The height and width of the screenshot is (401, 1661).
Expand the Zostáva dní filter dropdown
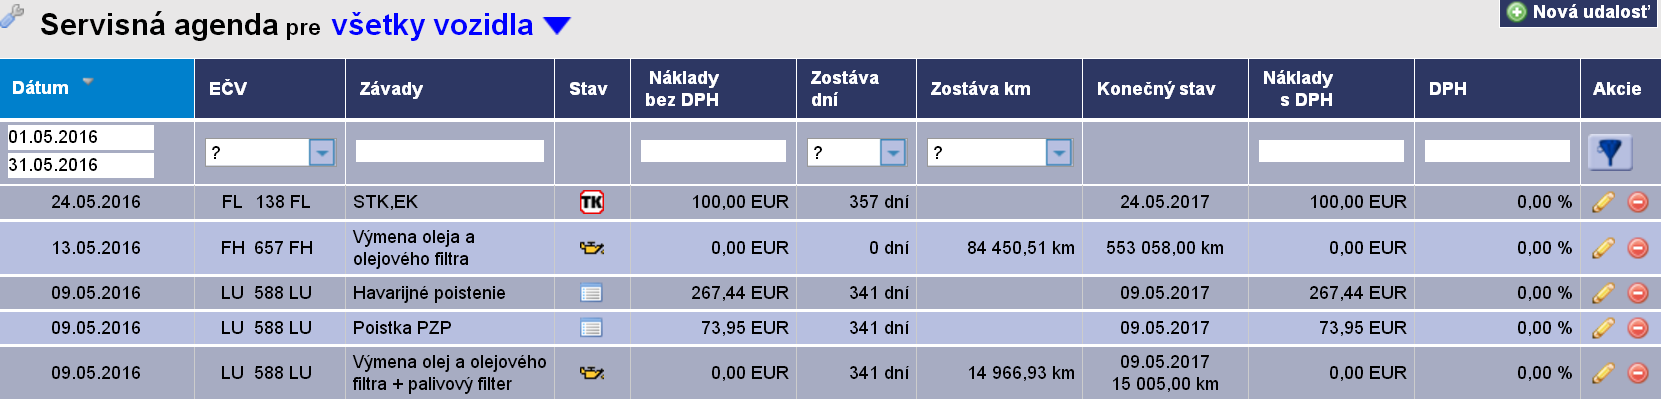(893, 152)
